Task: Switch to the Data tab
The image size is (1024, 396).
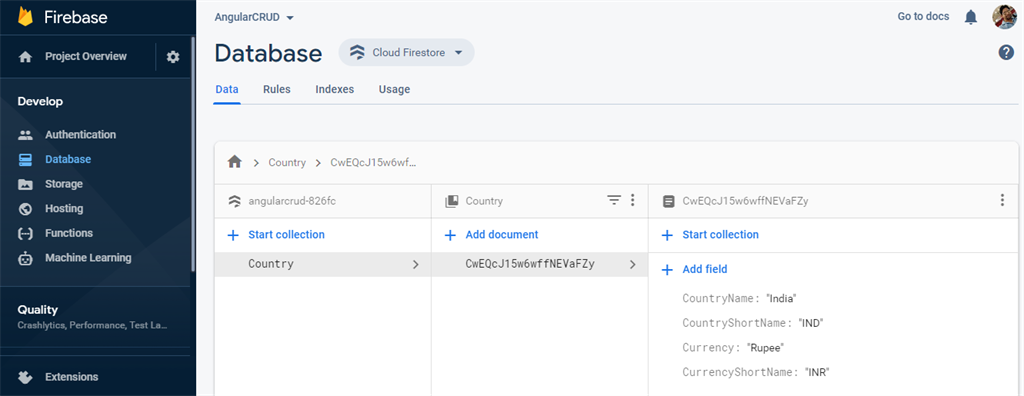Action: [227, 90]
